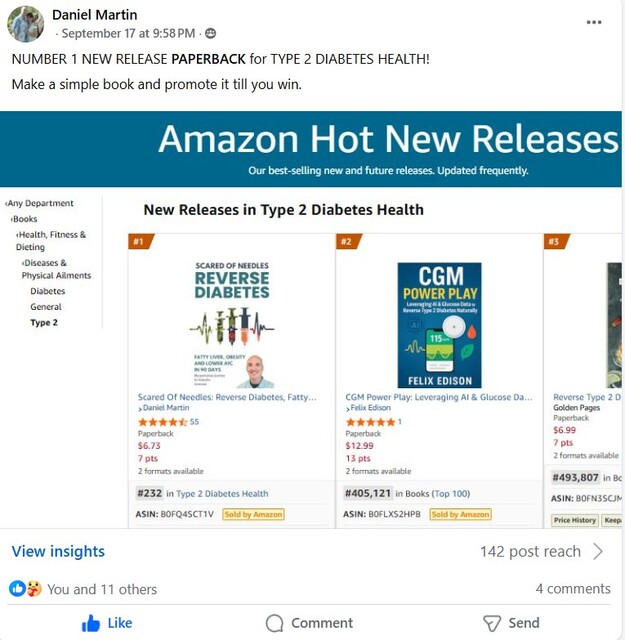Image resolution: width=625 pixels, height=640 pixels.
Task: Click the audience privacy icon beside timestamp
Action: point(211,33)
